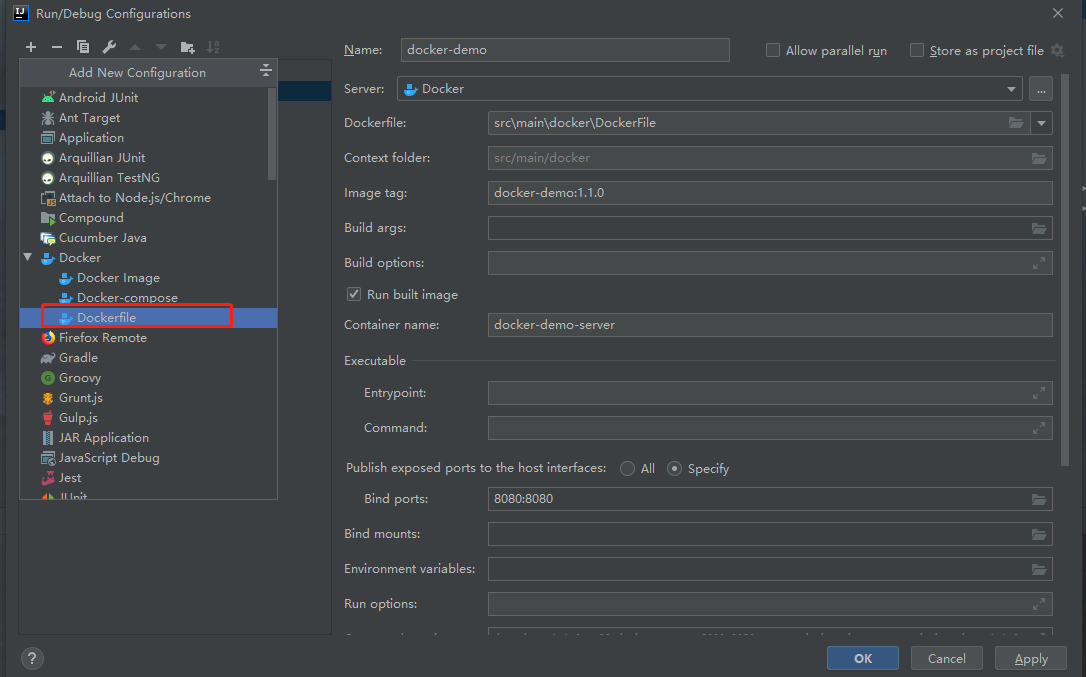Click the configuration list scrollbar
The image size is (1086, 677).
[272, 133]
